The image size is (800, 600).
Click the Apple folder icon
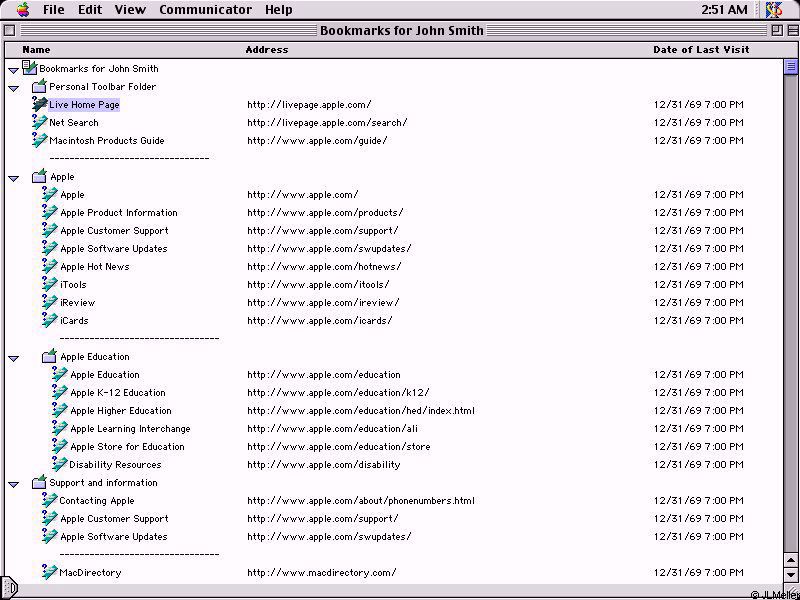coord(39,177)
